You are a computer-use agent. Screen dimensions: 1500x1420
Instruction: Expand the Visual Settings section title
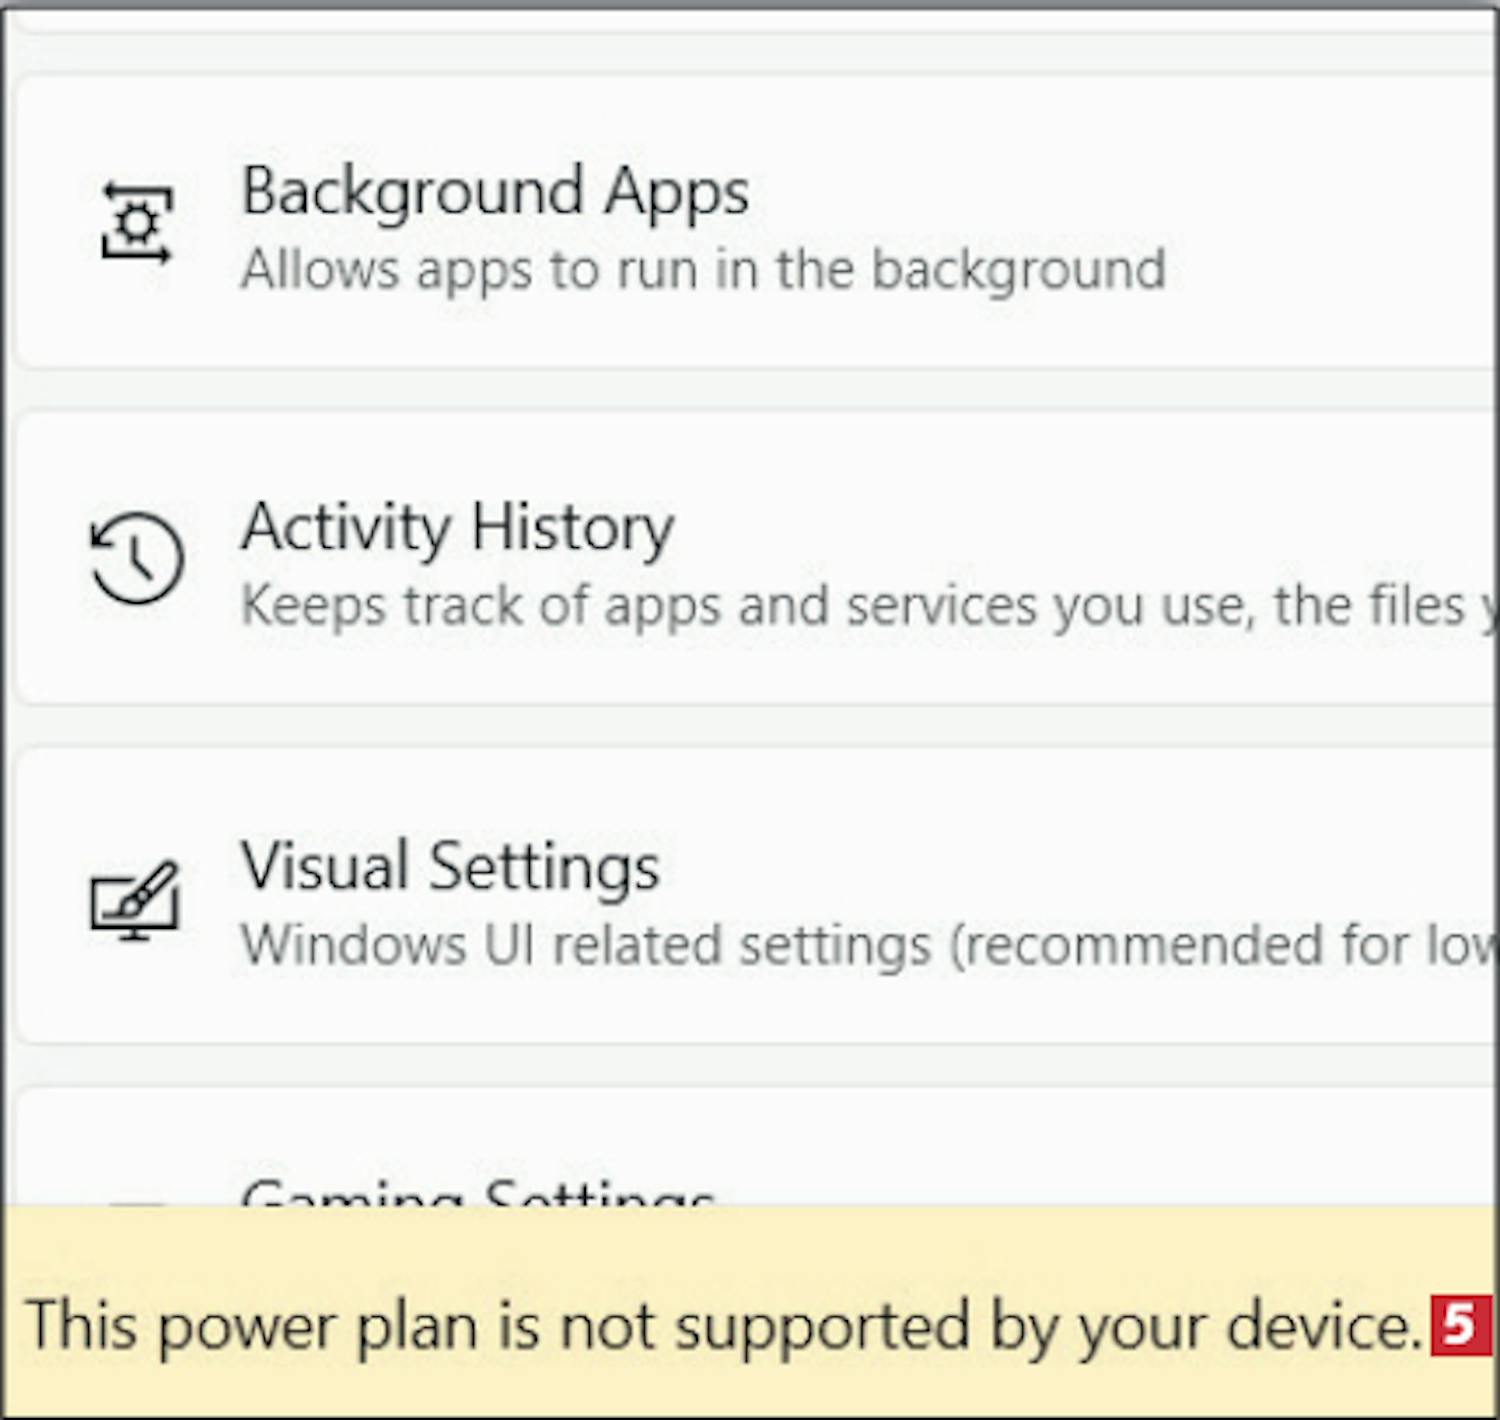450,866
